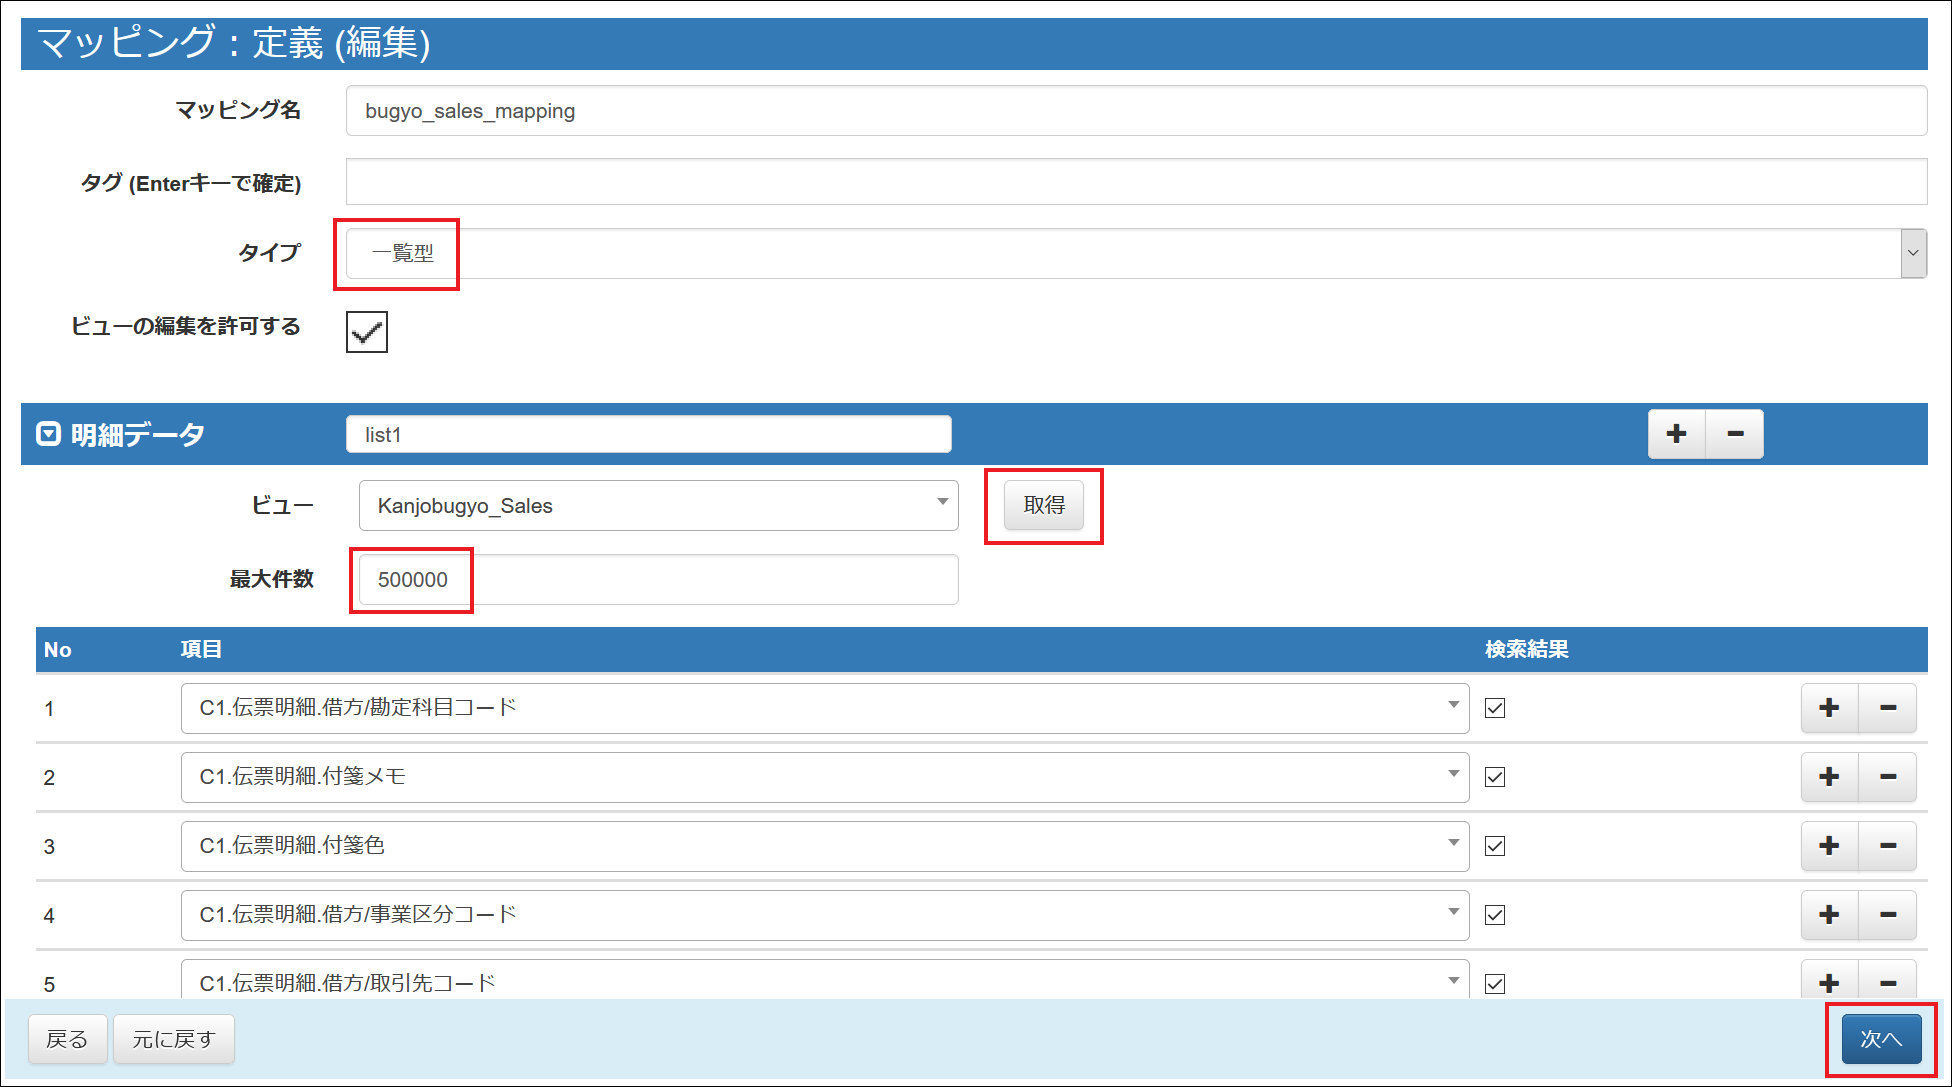Uncheck 検索結果 for 付箋色 row
Image resolution: width=1952 pixels, height=1087 pixels.
[1495, 846]
